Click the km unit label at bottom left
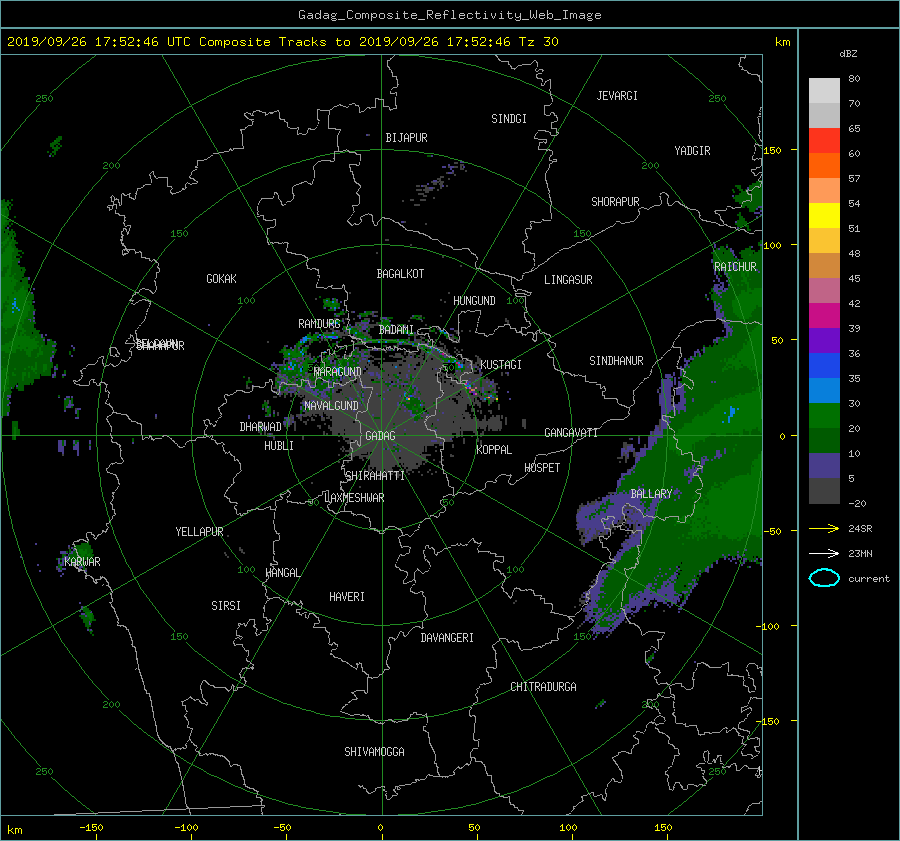This screenshot has height=841, width=900. click(x=14, y=830)
